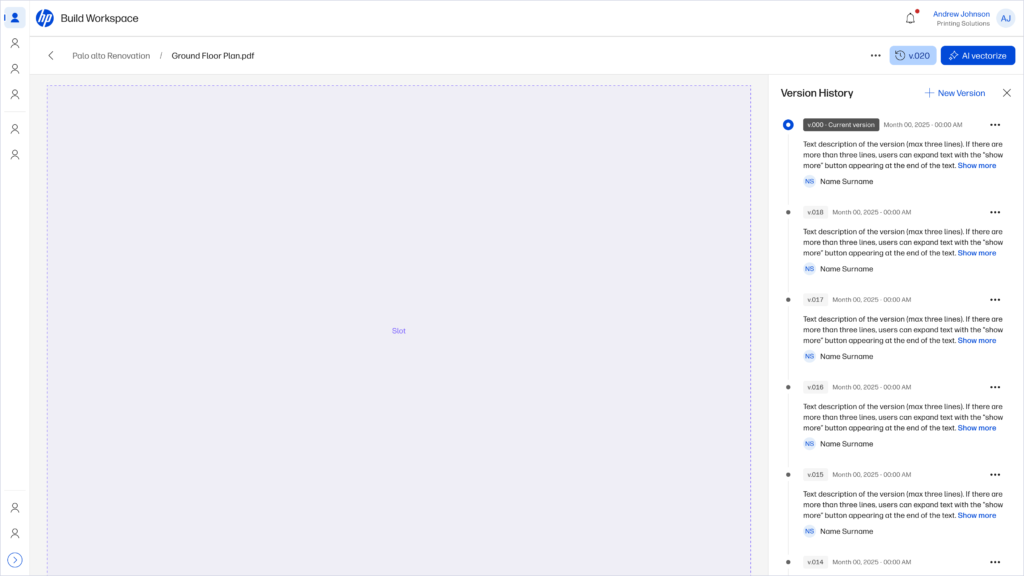Click the New Version button
Image resolution: width=1024 pixels, height=576 pixels.
pos(954,93)
